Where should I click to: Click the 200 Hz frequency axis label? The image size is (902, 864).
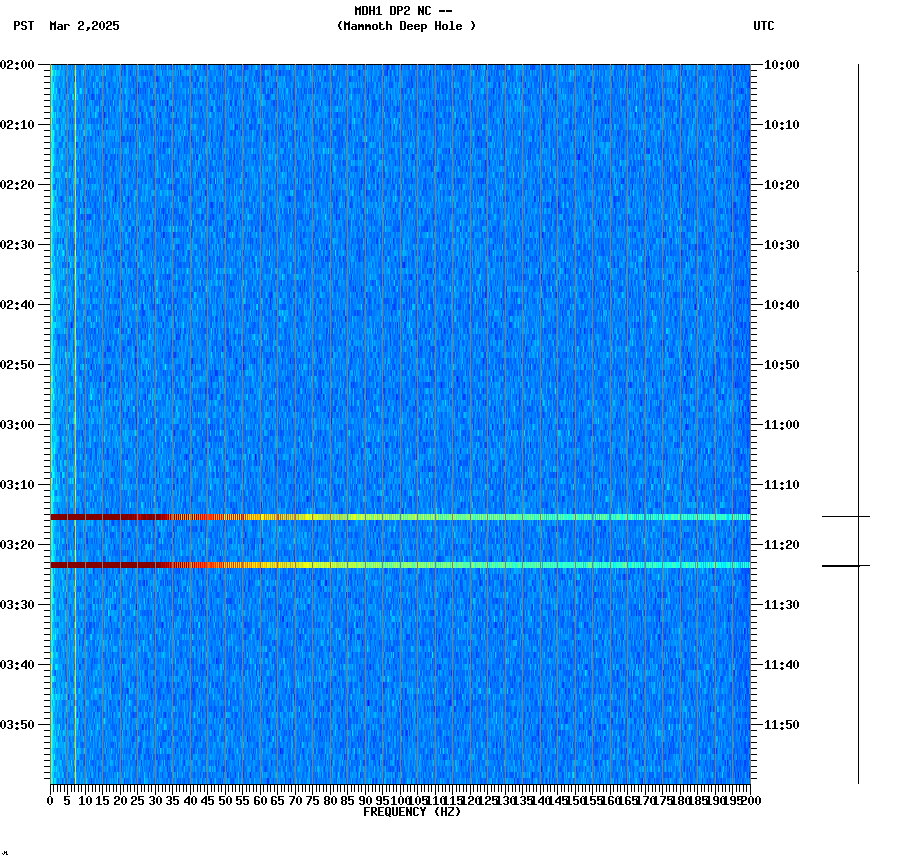coord(749,800)
